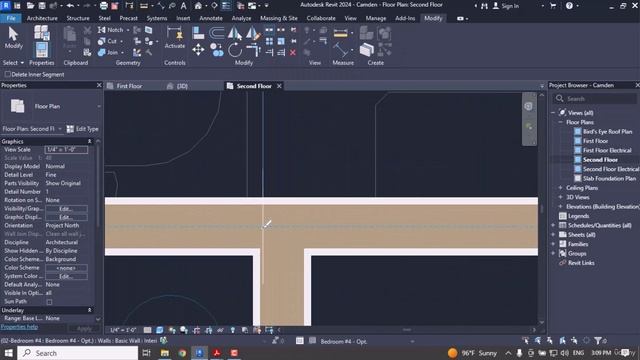Viewport: 640px width, 360px height.
Task: Click the View Scale input field
Action: pyautogui.click(x=66, y=150)
